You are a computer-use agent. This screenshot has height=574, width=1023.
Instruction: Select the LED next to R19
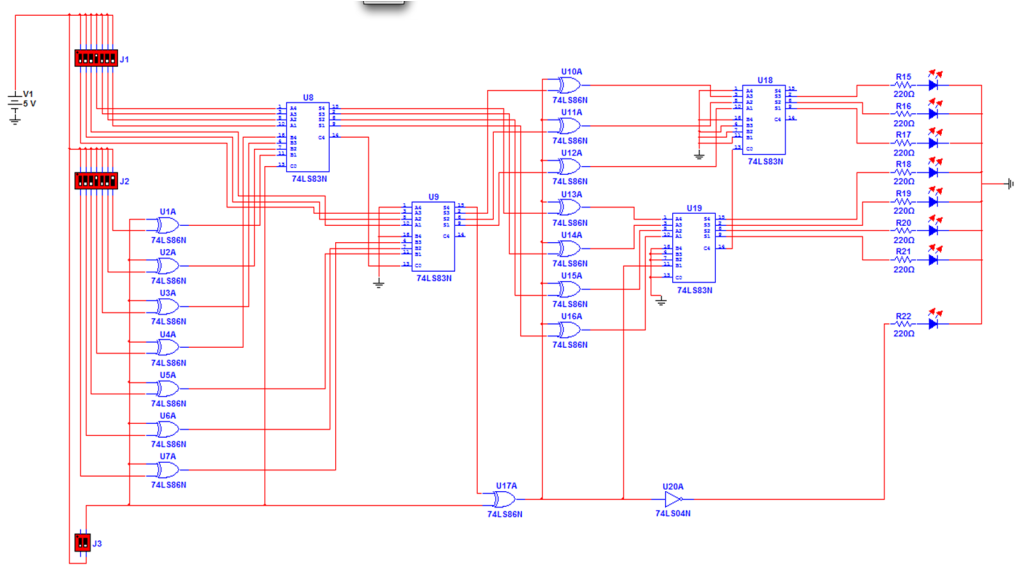point(934,198)
